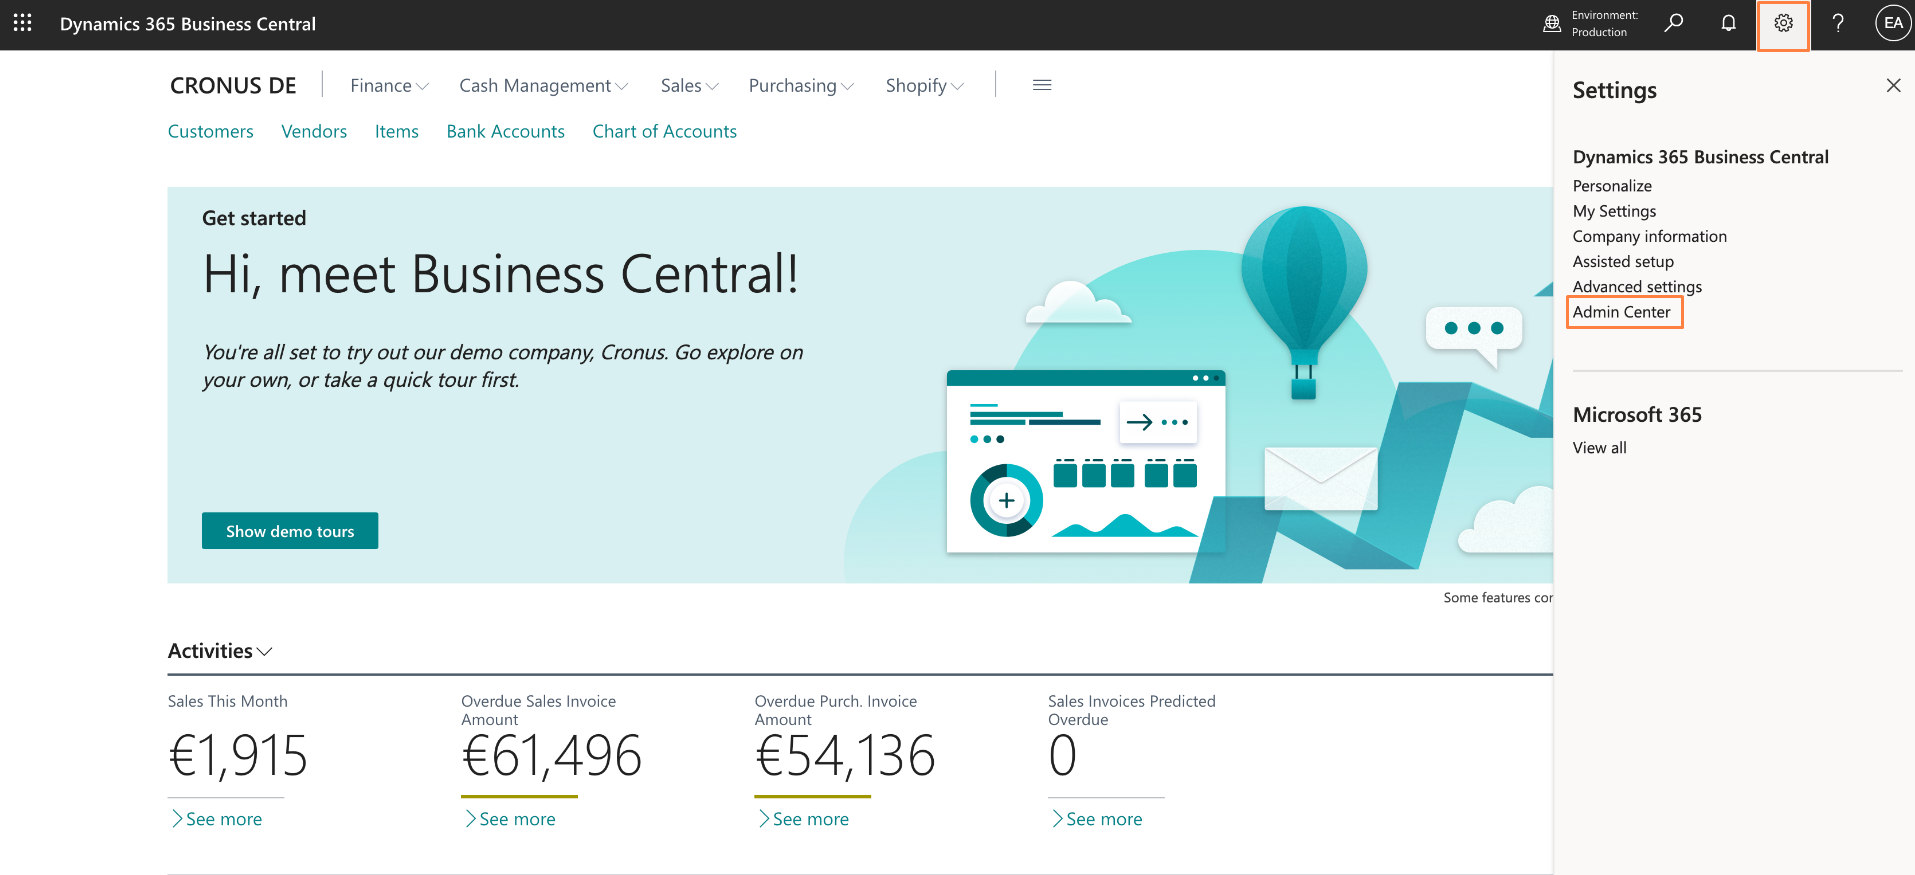Open Advanced settings

pos(1637,286)
